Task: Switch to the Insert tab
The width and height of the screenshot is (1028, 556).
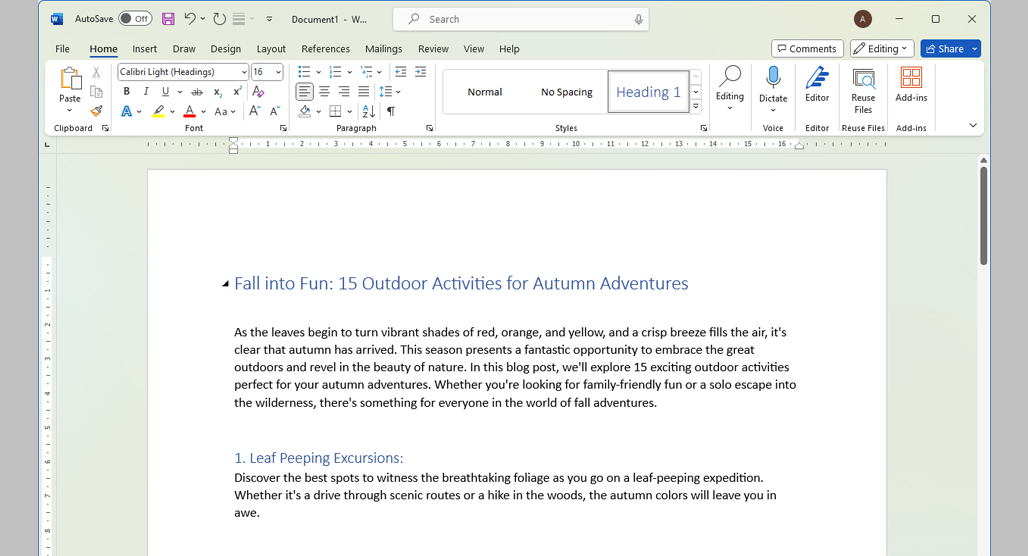Action: pos(144,49)
